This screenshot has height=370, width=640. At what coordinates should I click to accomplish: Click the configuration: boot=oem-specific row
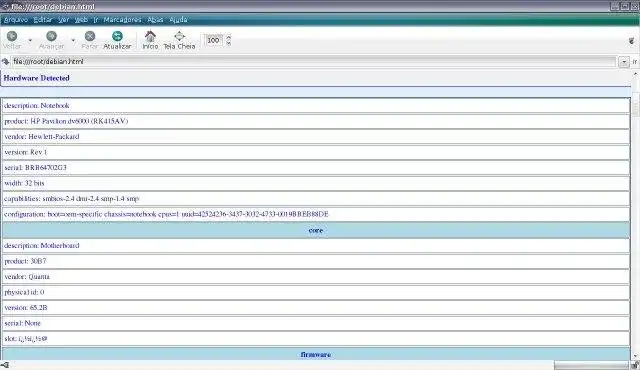(x=316, y=214)
